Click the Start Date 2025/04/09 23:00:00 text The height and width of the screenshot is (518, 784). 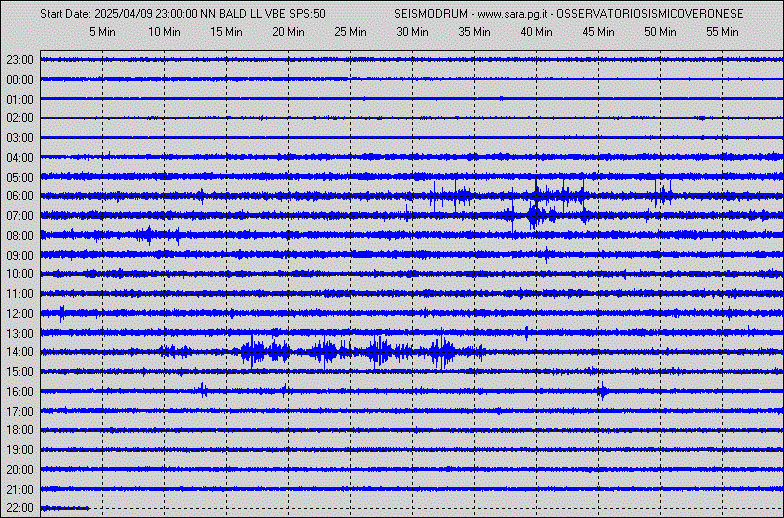tap(119, 14)
